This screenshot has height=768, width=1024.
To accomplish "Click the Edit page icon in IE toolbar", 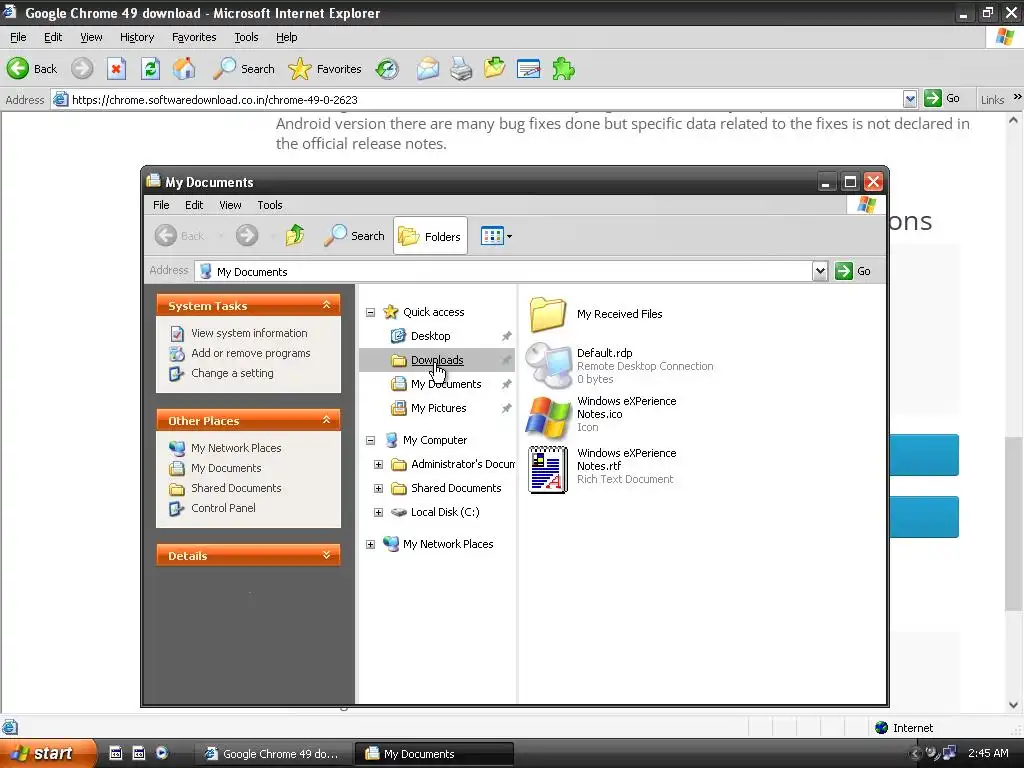I will coord(528,69).
